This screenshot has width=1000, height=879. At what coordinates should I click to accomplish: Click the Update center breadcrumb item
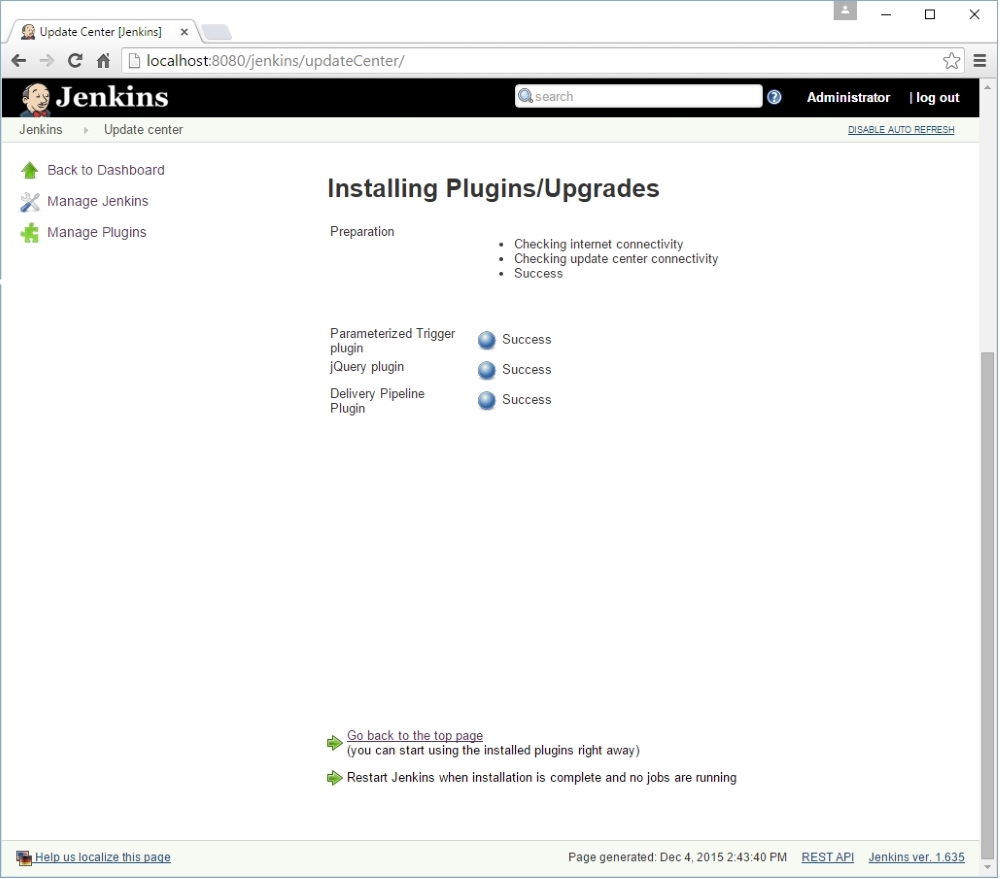[x=143, y=129]
